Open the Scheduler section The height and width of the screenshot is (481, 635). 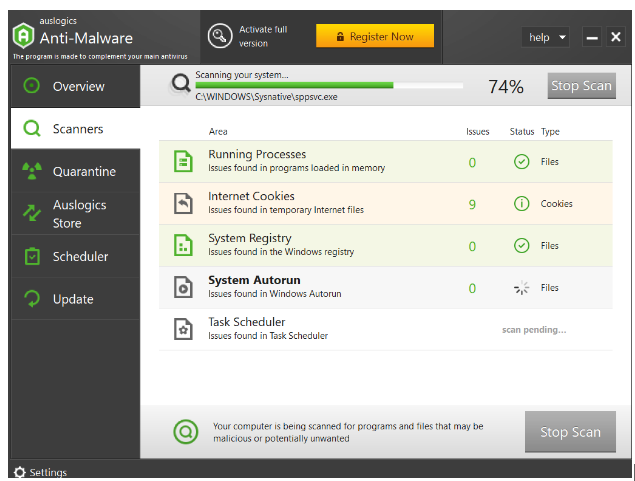[x=75, y=256]
